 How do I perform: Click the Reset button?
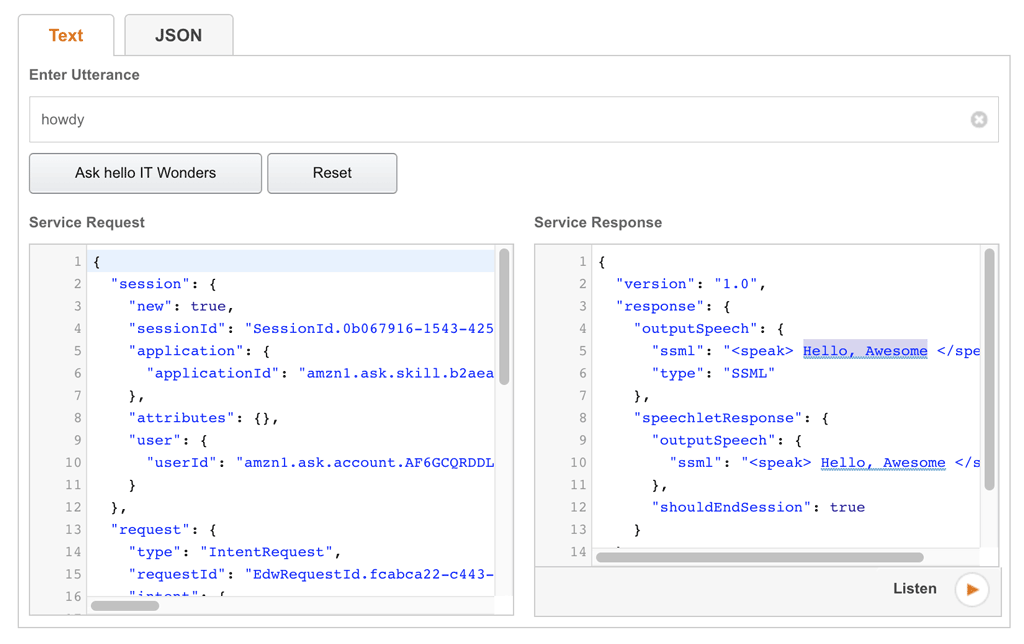click(x=332, y=173)
